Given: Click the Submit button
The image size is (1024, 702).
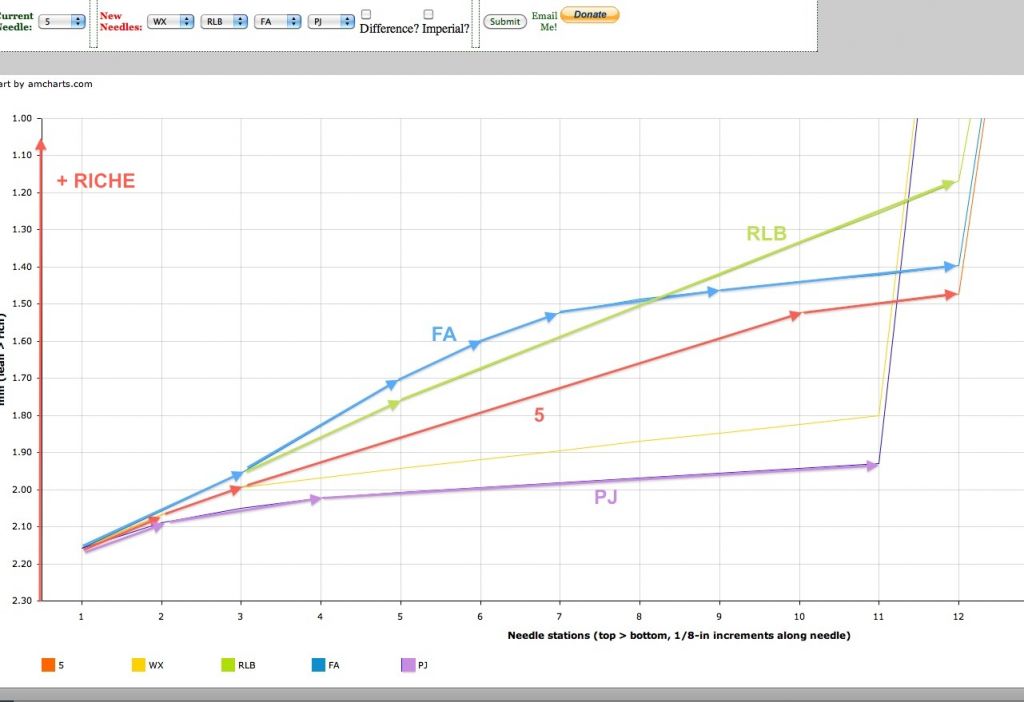Looking at the screenshot, I should pos(505,22).
